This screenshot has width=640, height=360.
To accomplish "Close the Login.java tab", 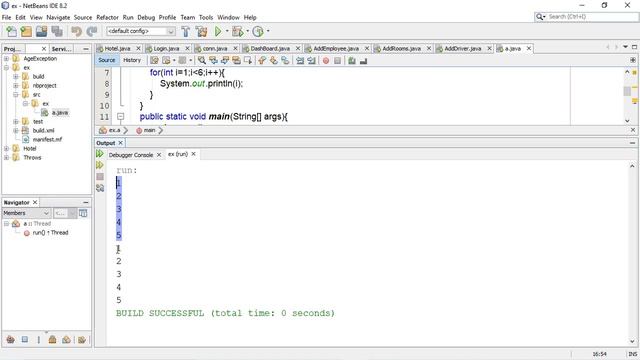I will (x=187, y=48).
